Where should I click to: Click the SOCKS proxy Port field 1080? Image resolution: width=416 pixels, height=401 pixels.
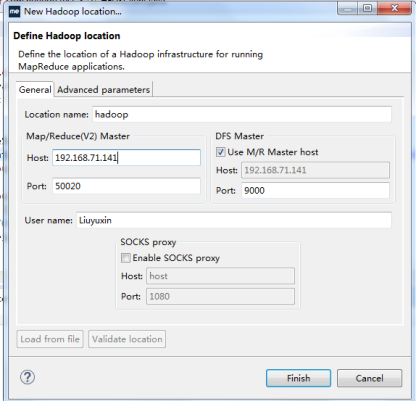click(220, 296)
